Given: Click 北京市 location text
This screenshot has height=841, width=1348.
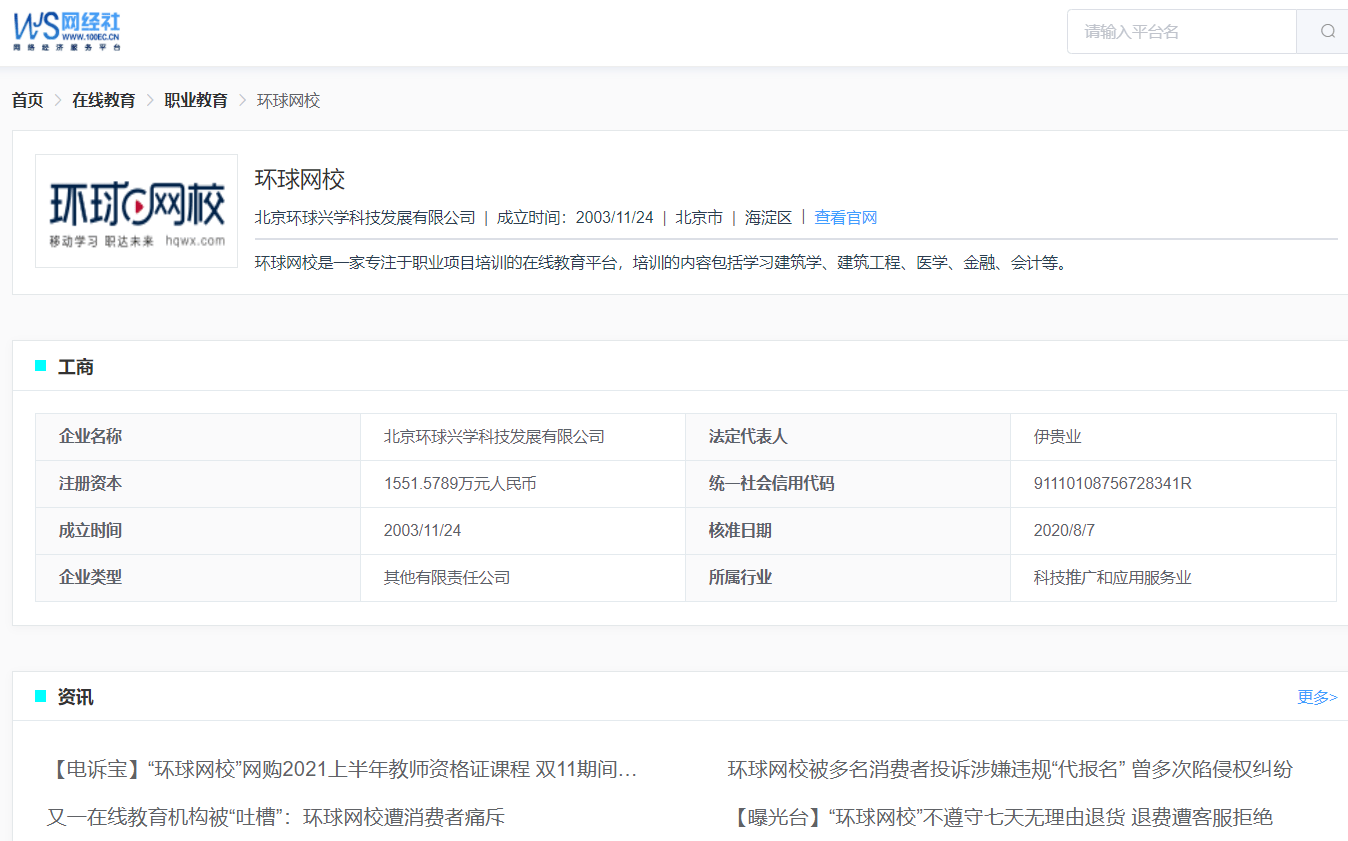Looking at the screenshot, I should [699, 217].
